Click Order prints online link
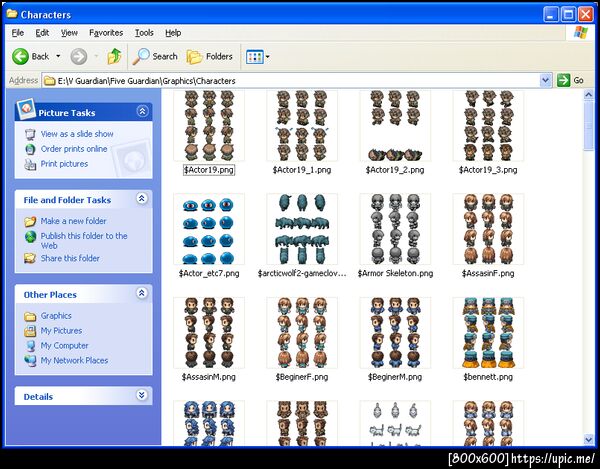The image size is (600, 469). [x=74, y=149]
